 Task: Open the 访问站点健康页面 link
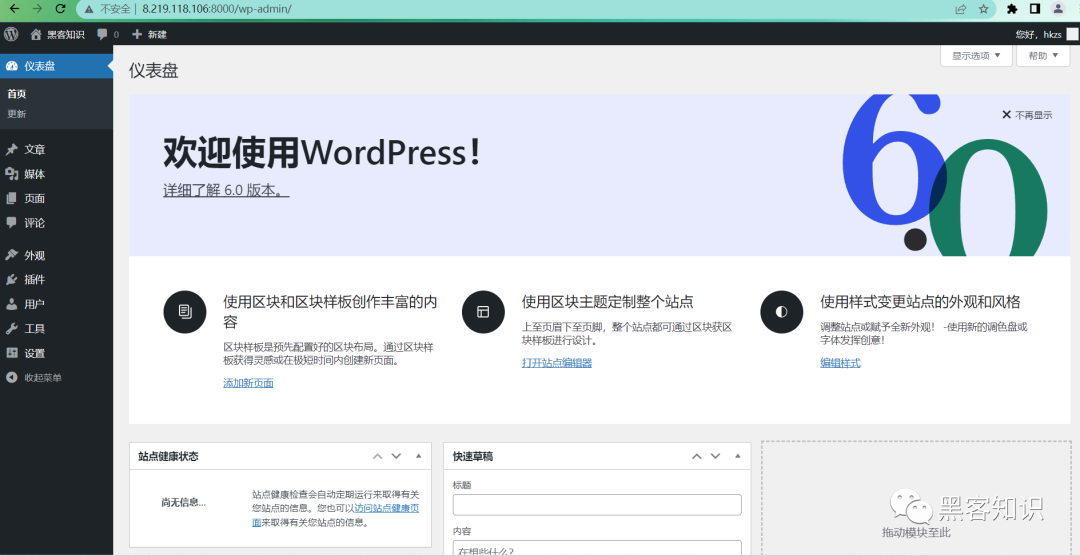(386, 508)
